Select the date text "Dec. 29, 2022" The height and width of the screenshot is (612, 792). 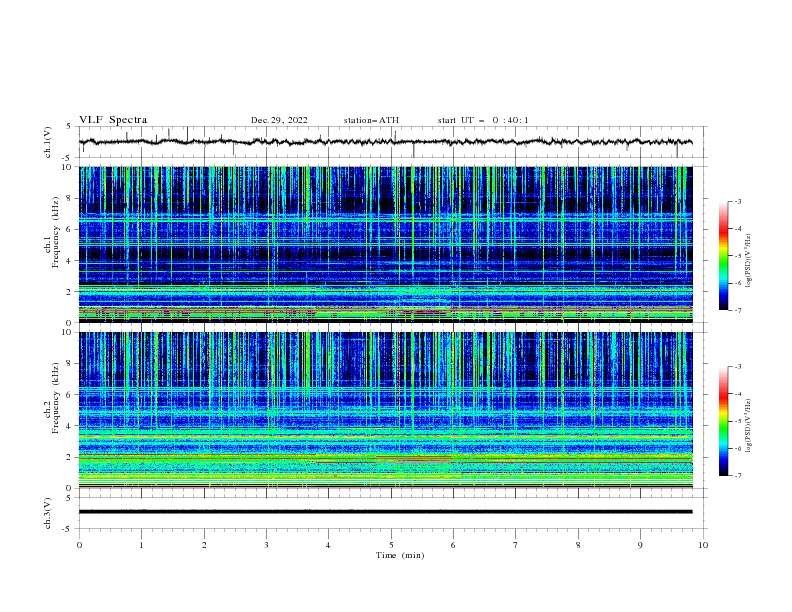(279, 120)
